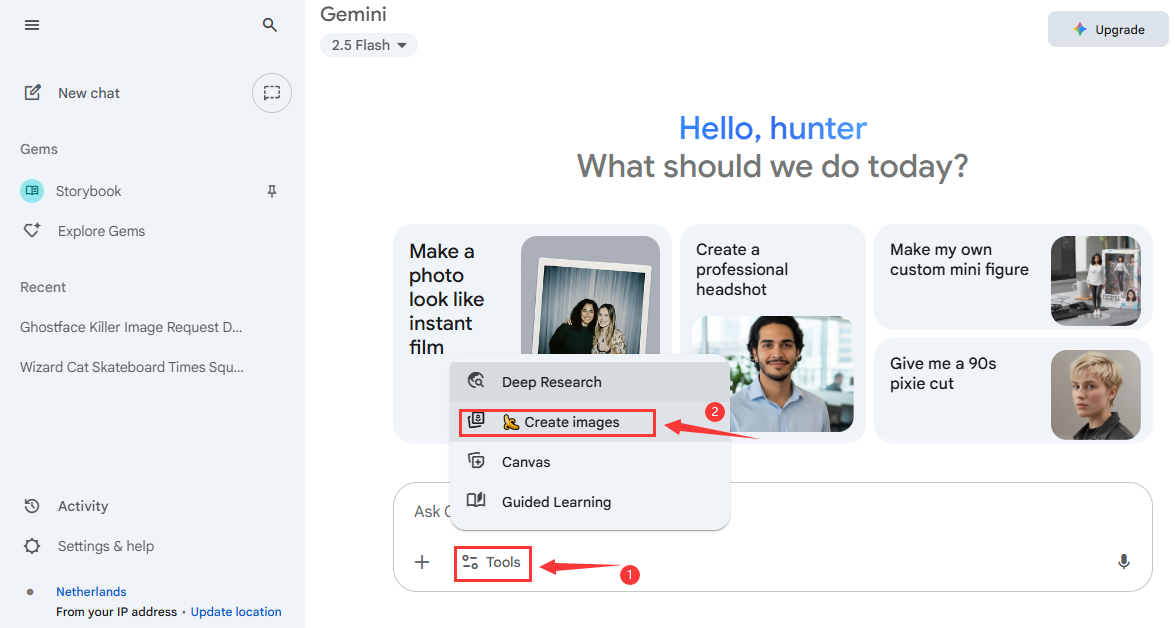The height and width of the screenshot is (628, 1175).
Task: Click the Deep Research icon in menu
Action: (476, 381)
